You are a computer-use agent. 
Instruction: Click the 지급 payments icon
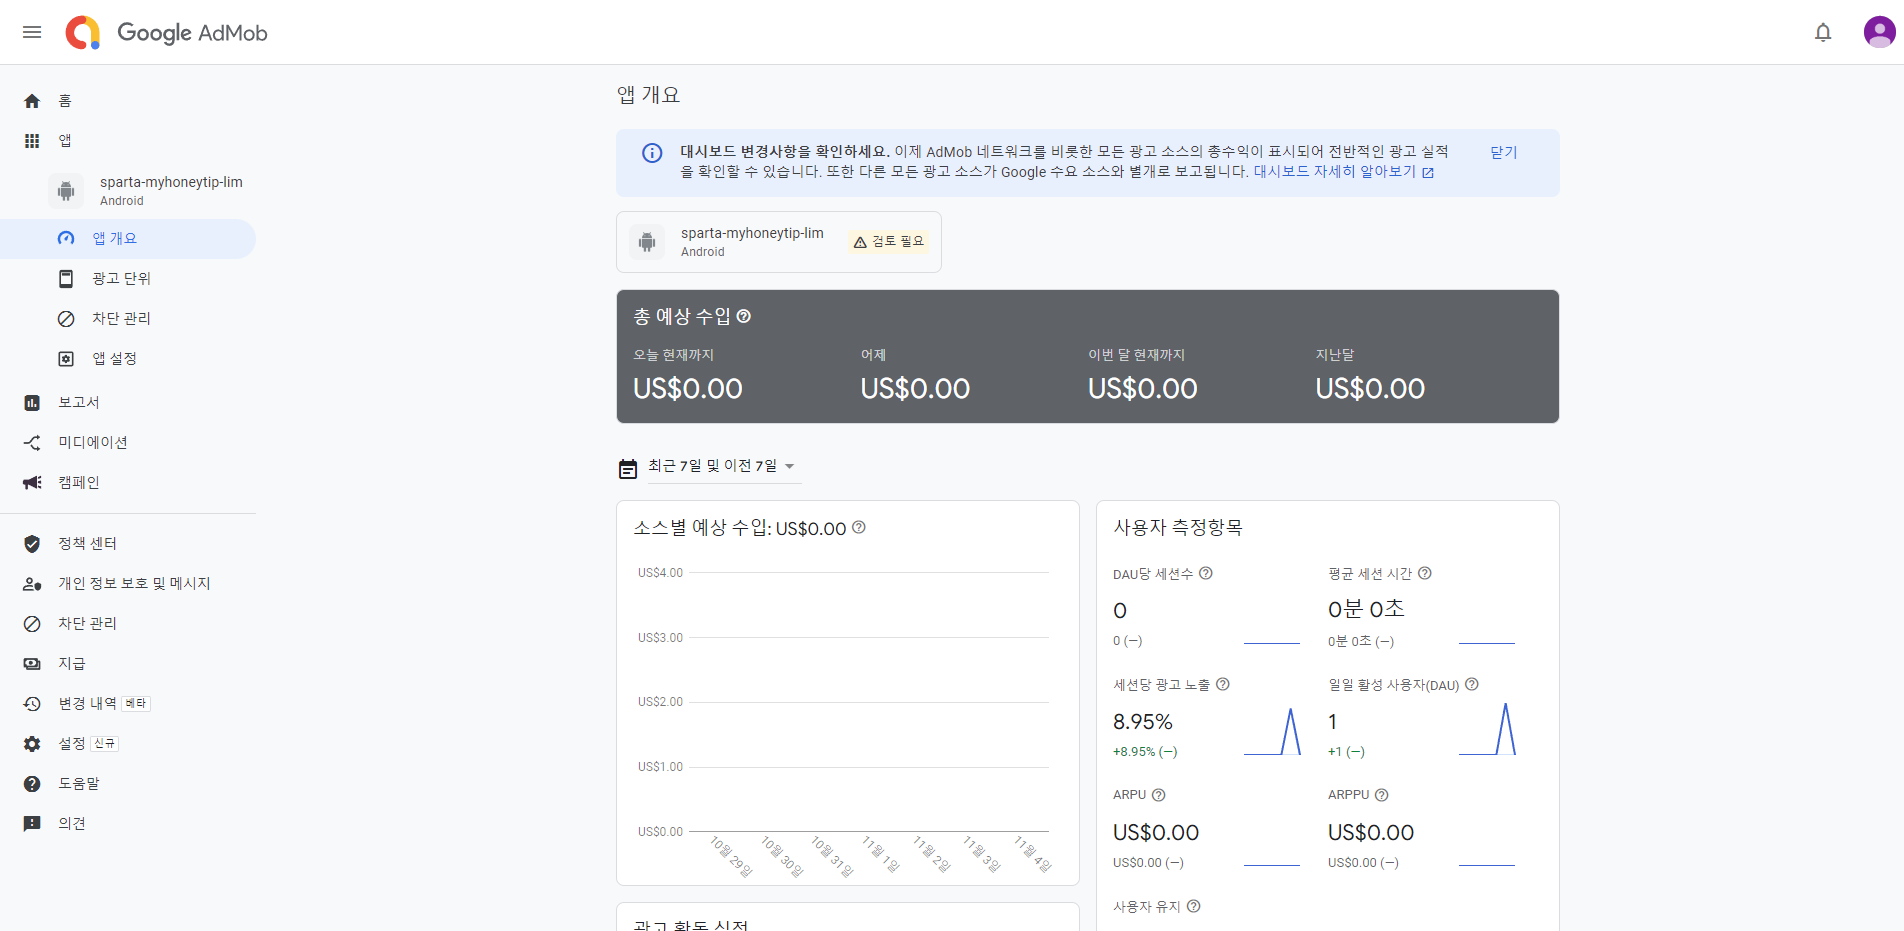pyautogui.click(x=32, y=664)
